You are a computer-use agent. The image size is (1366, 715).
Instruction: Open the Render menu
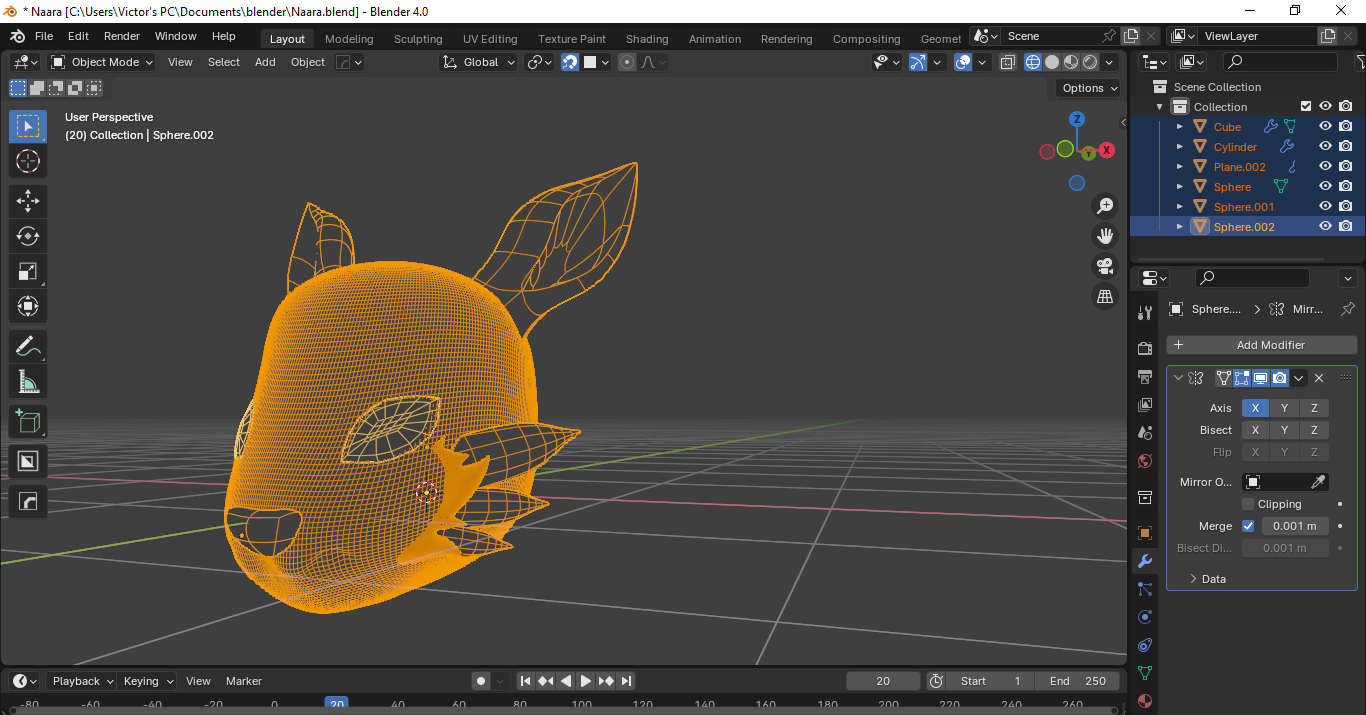click(122, 36)
